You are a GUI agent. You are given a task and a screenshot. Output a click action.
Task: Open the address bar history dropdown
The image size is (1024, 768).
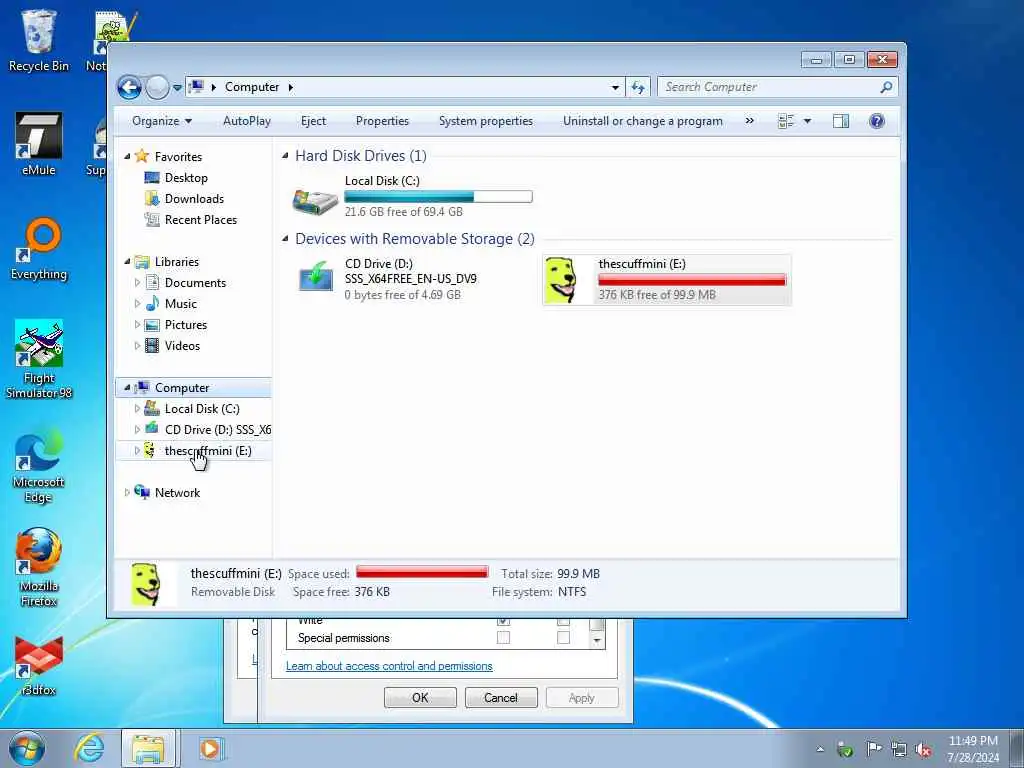tap(615, 87)
